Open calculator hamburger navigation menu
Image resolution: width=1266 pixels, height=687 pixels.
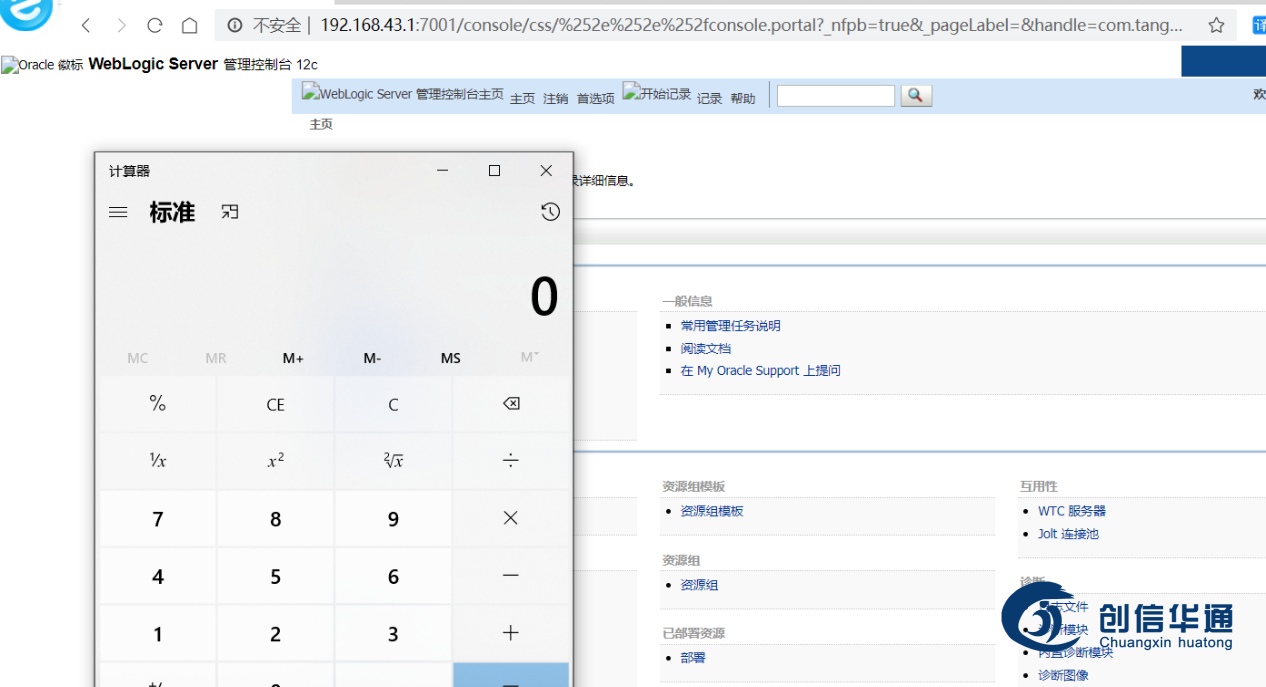(118, 212)
